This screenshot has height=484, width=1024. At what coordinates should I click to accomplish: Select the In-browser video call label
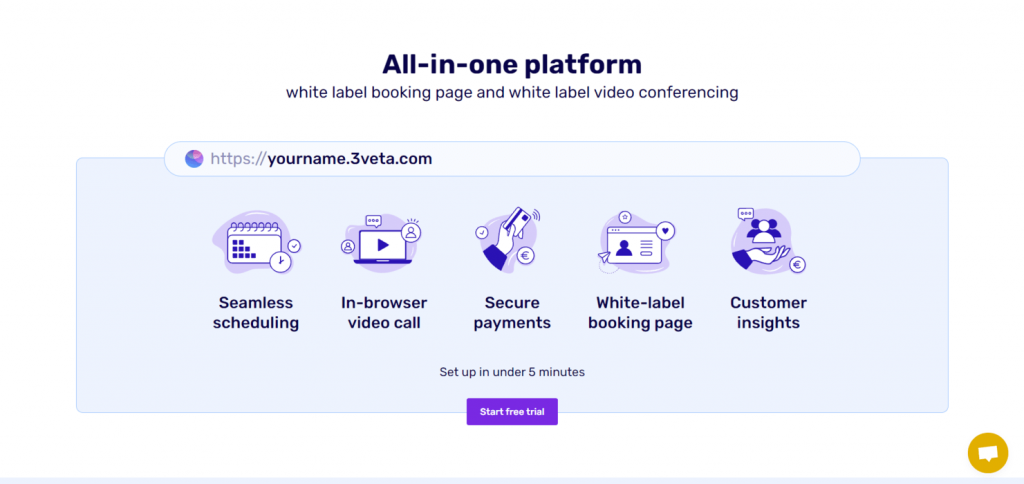[384, 313]
